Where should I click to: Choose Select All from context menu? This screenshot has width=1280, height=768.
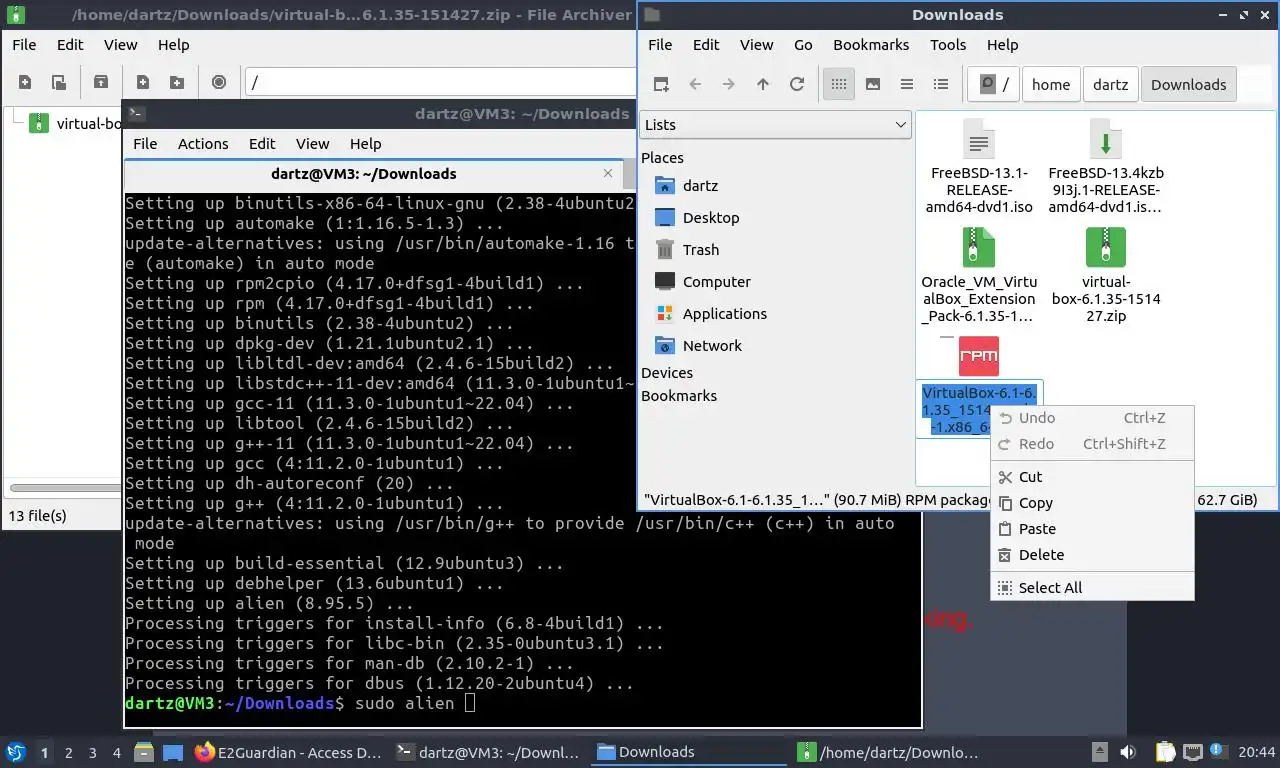pos(1092,588)
